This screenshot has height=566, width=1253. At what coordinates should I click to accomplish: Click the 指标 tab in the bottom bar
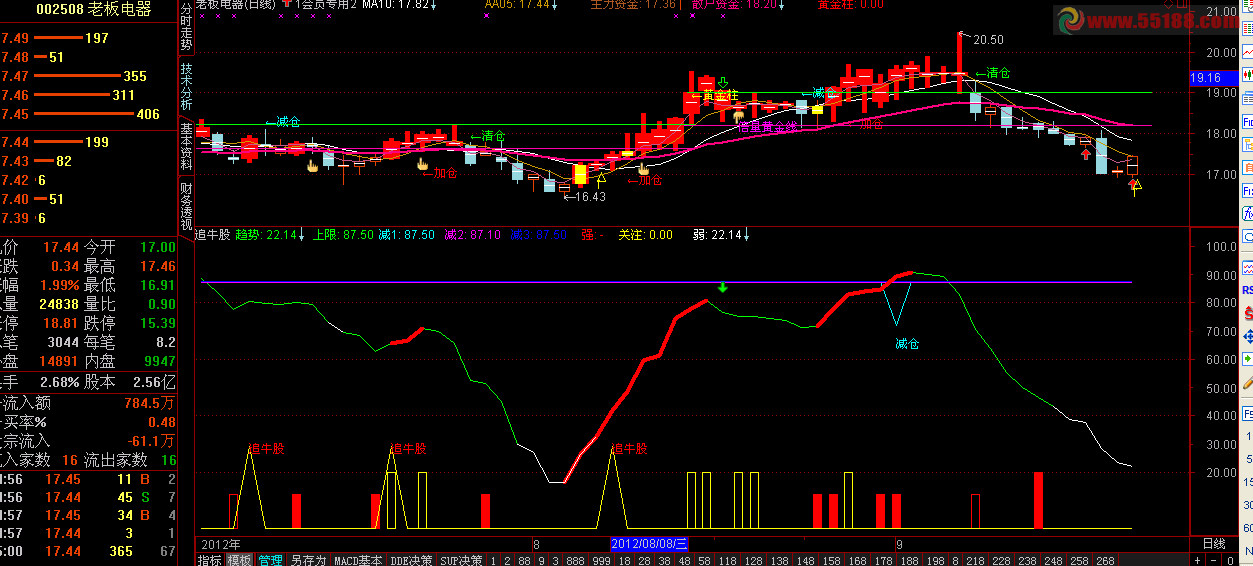[x=209, y=559]
